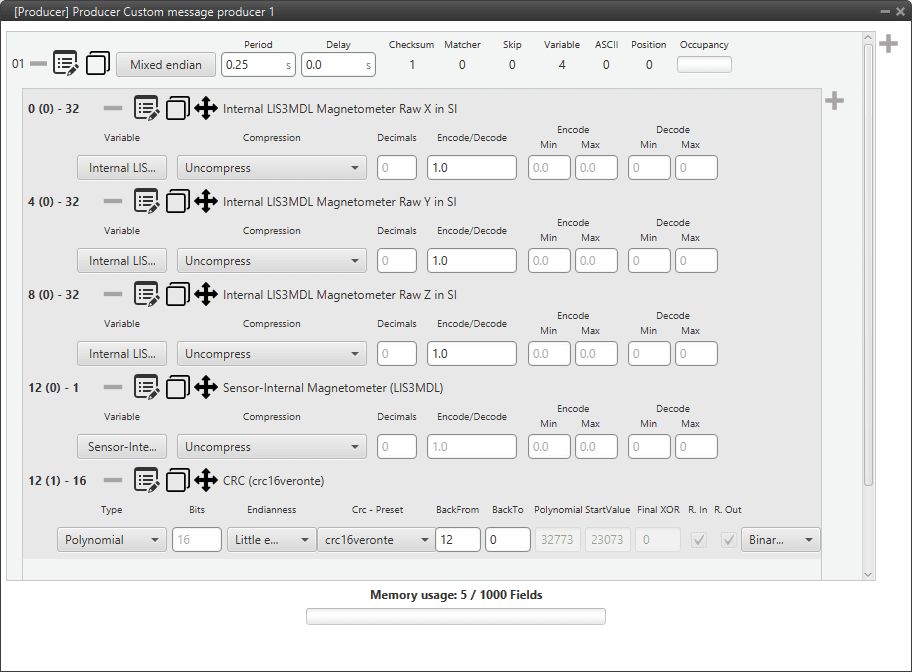Screen dimensions: 912x672
Task: Click the 'Memory usage: 5 / 1000 Fields' text
Action: coord(456,595)
